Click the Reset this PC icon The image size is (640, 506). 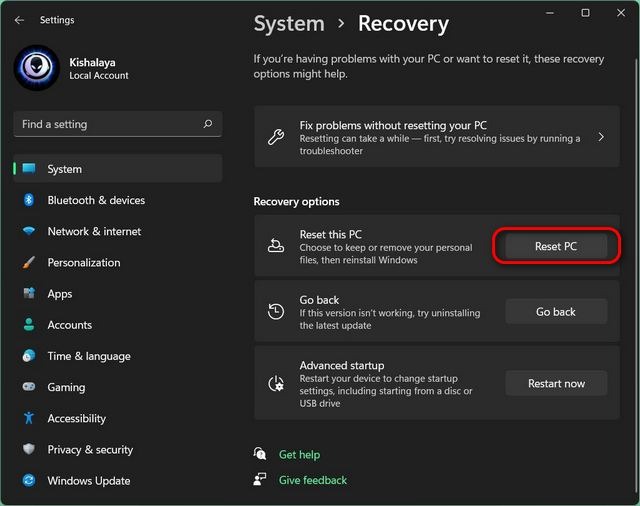[276, 246]
